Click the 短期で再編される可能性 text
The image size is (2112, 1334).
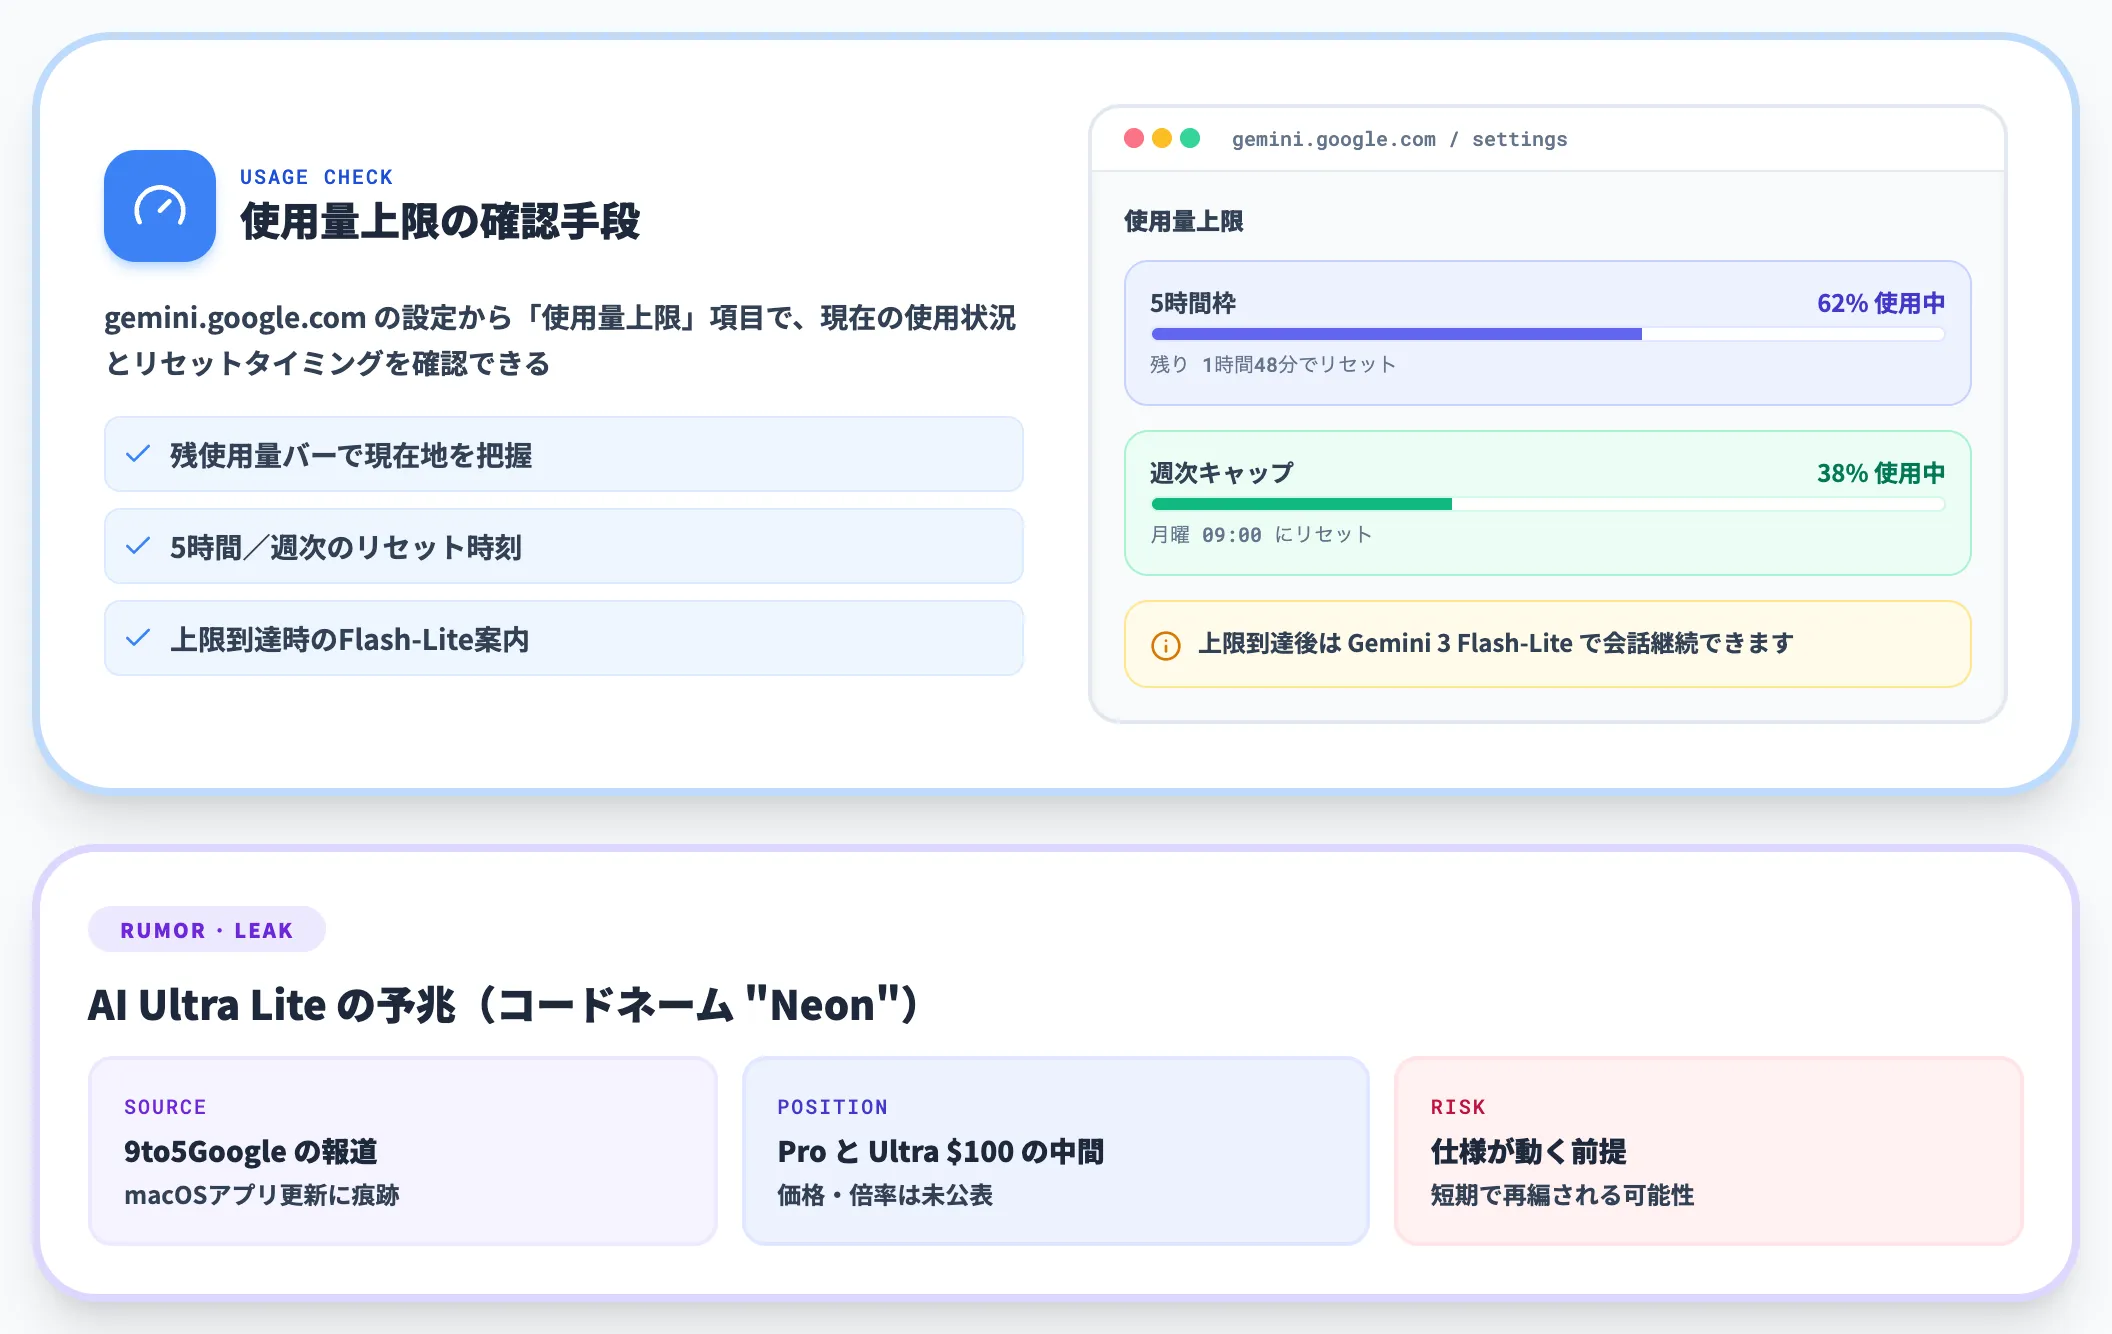[1562, 1195]
